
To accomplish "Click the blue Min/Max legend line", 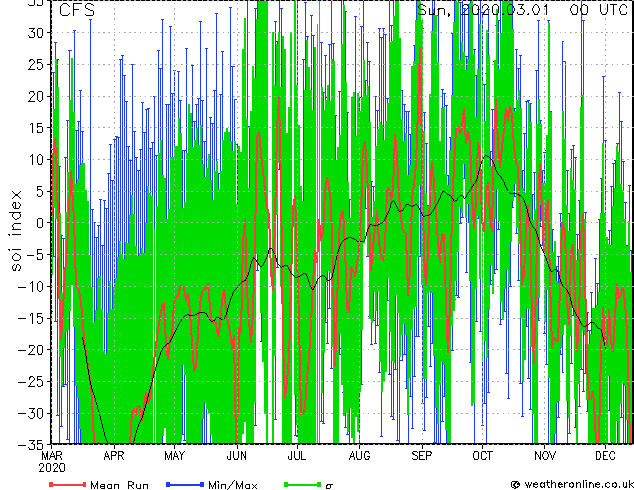I will [x=185, y=484].
